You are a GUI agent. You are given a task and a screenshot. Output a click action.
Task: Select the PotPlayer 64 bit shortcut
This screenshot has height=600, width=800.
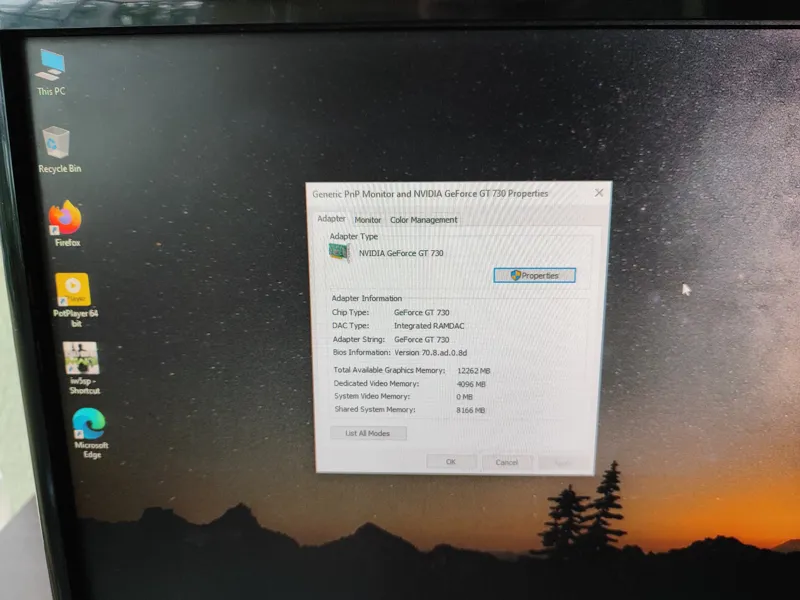click(74, 300)
